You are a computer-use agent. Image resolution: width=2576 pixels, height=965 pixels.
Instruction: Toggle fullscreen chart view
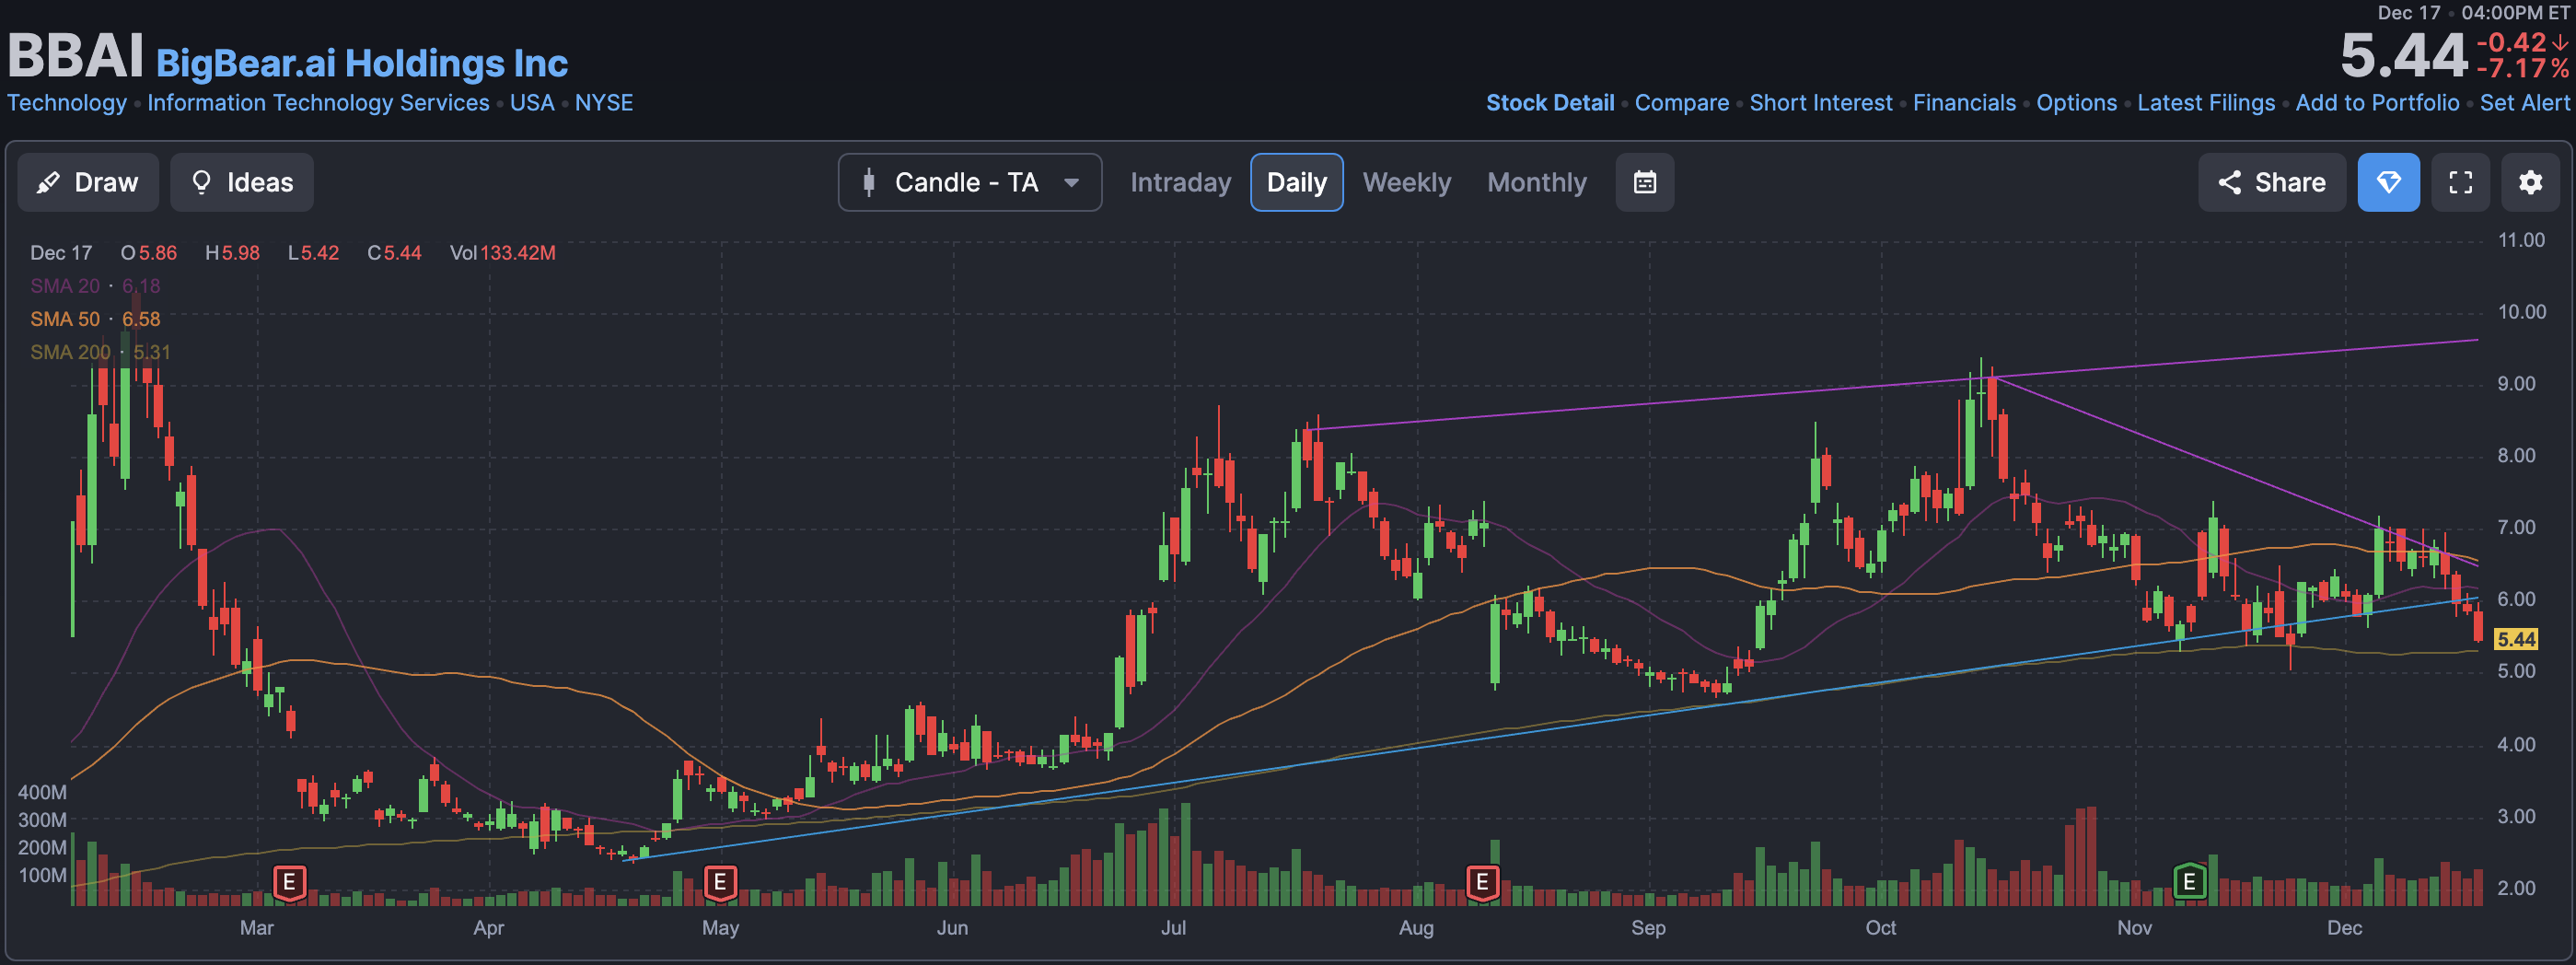point(2461,182)
